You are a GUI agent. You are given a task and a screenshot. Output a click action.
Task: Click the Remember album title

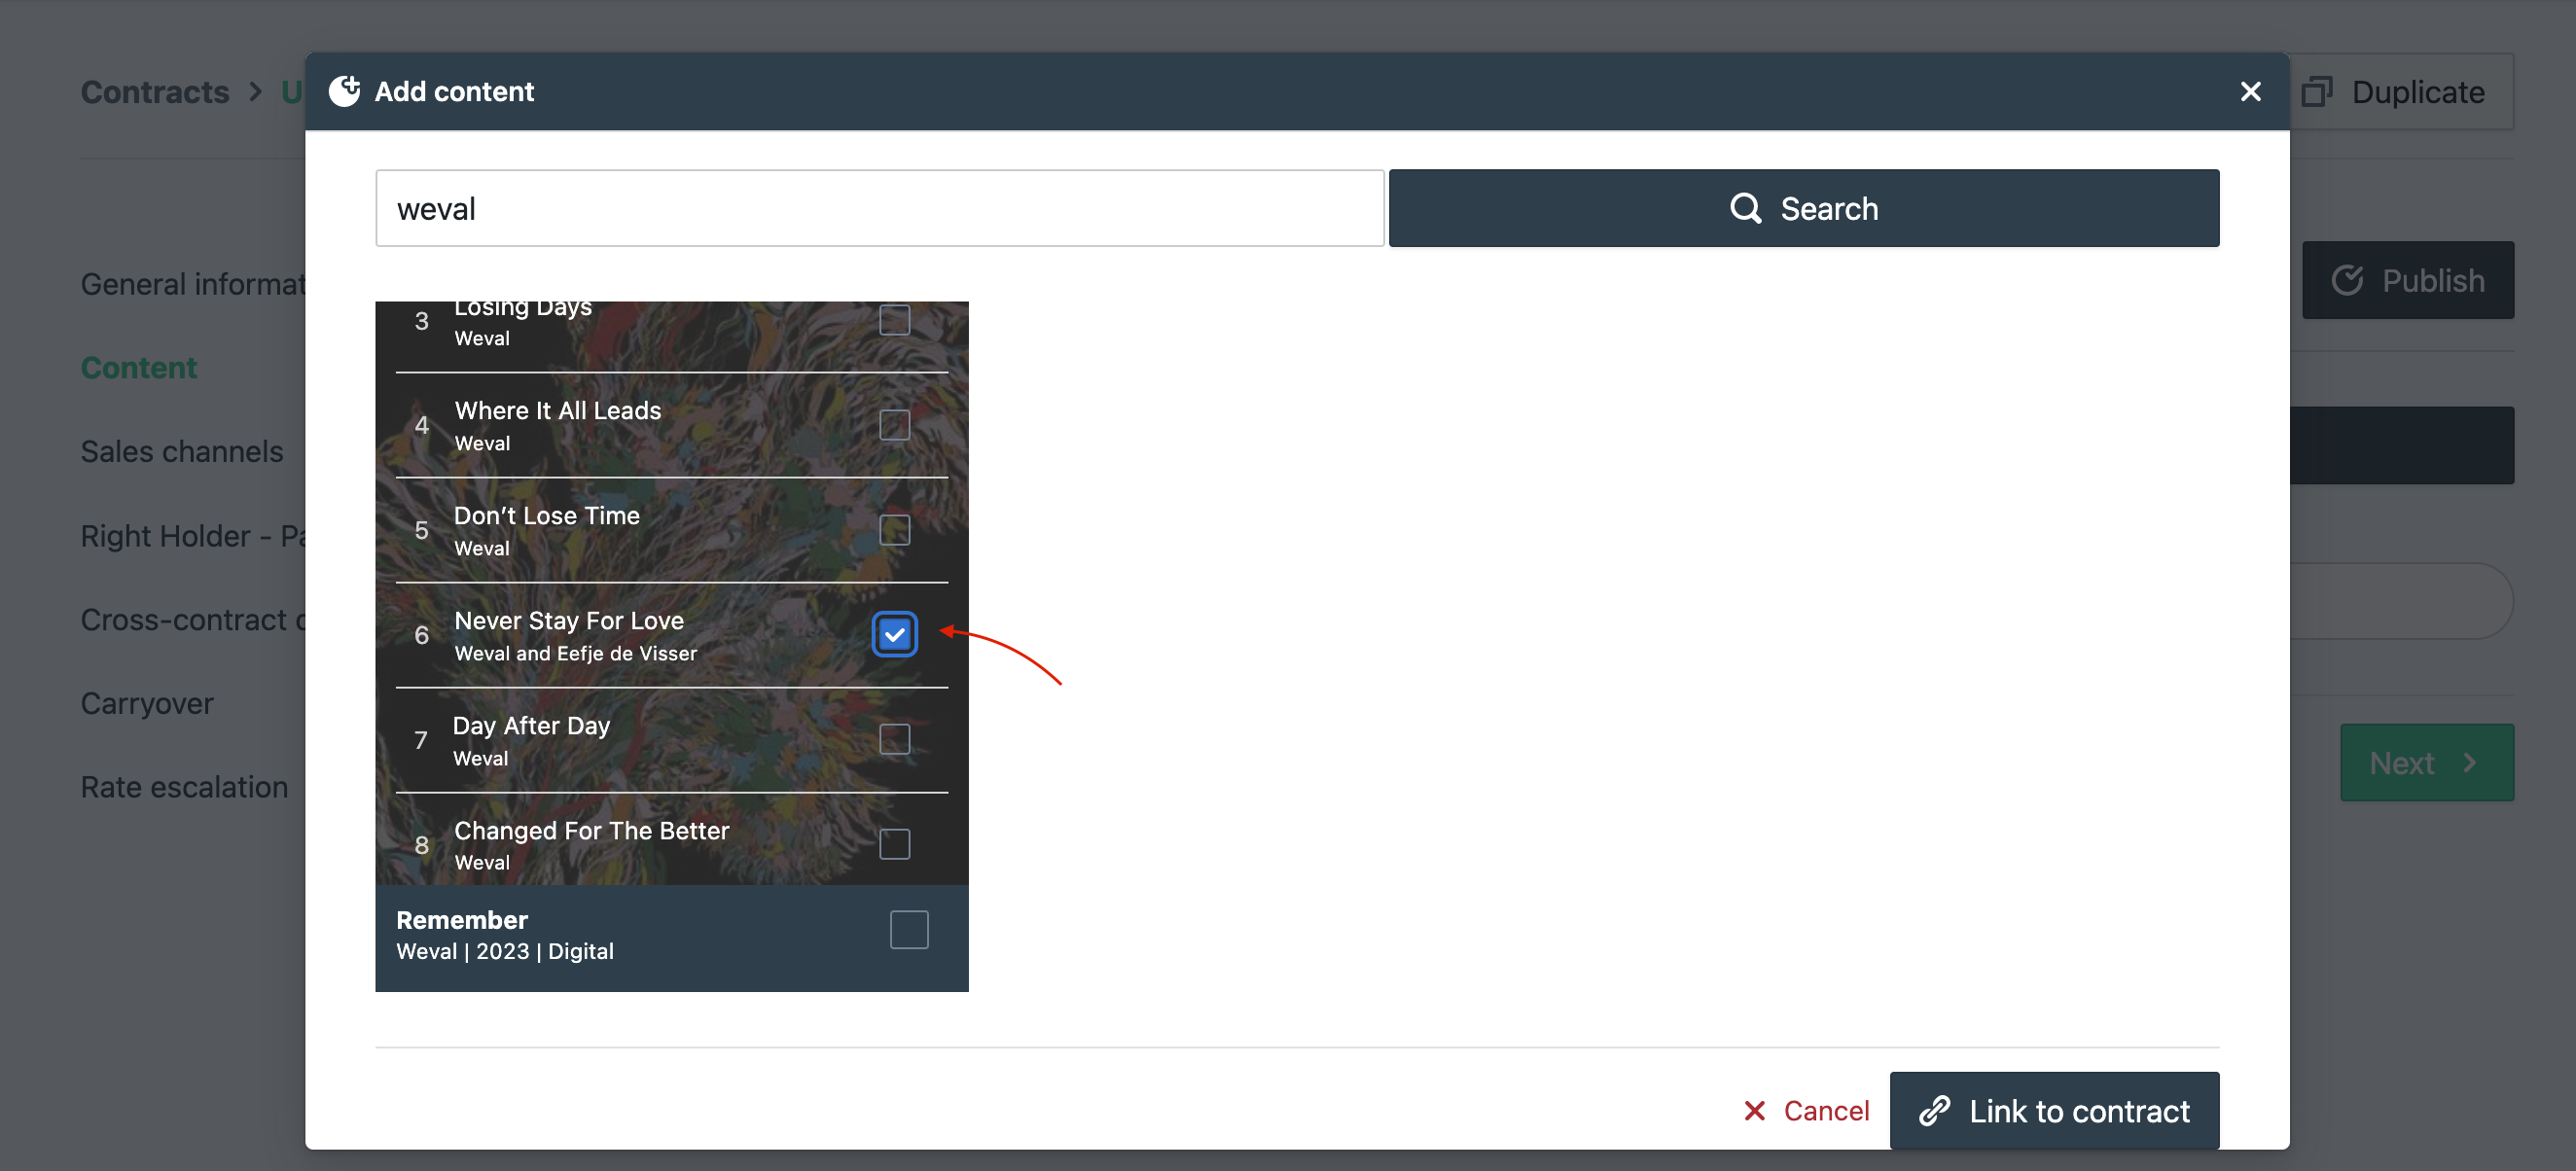(x=462, y=920)
